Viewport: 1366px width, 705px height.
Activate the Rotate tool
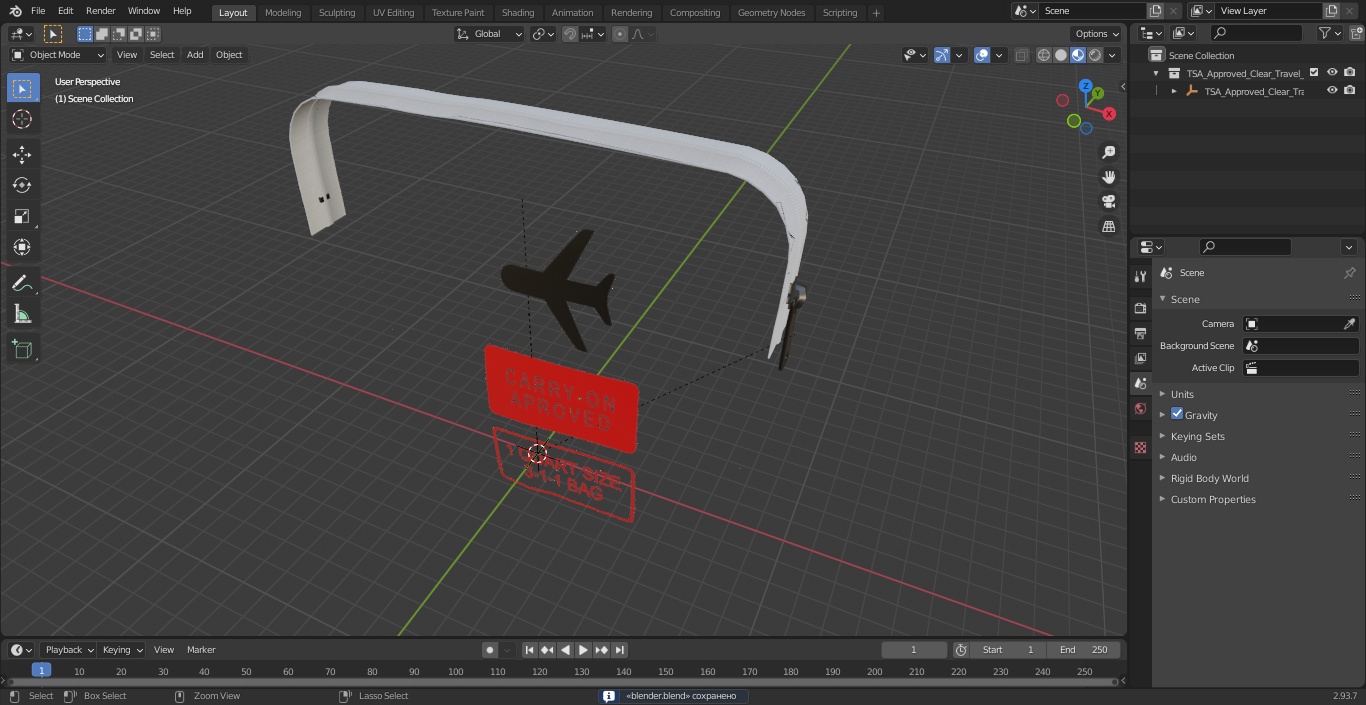pyautogui.click(x=22, y=185)
